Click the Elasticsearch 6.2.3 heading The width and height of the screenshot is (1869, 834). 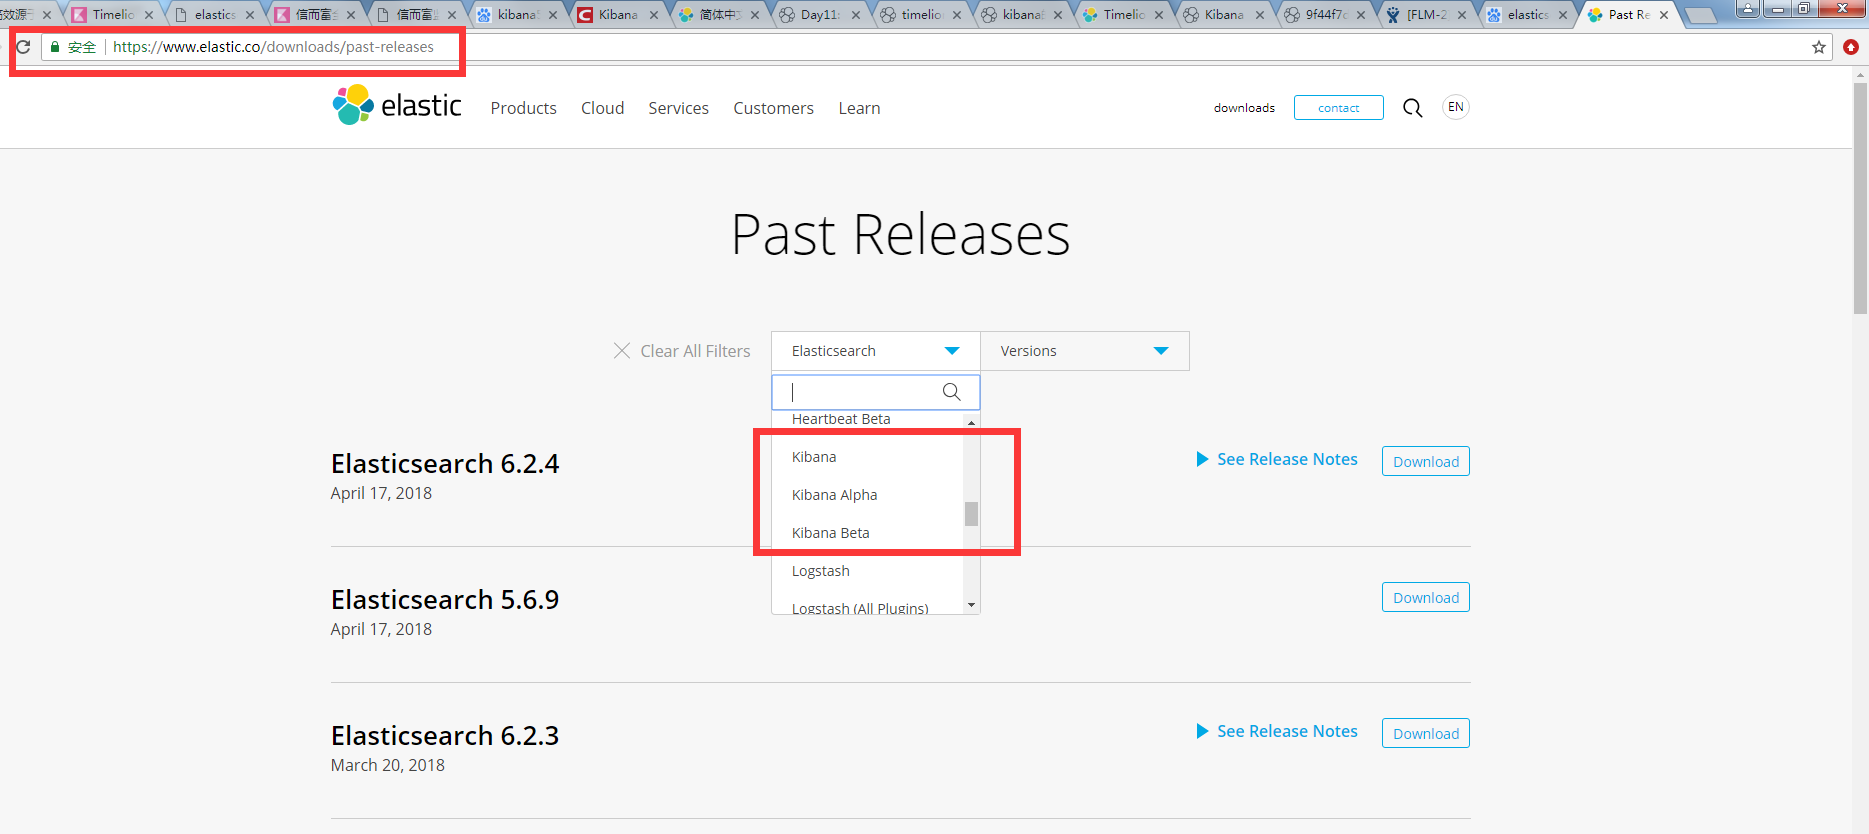point(445,736)
